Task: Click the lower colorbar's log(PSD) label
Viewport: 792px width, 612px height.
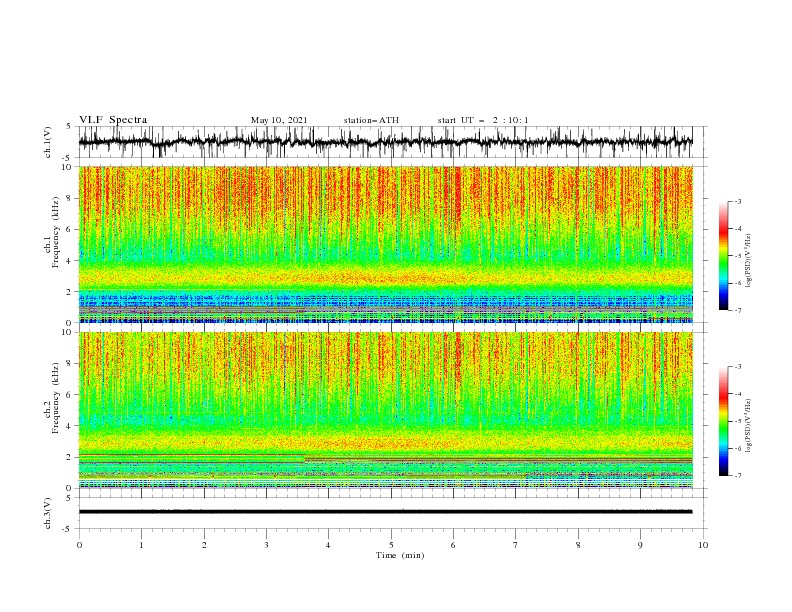Action: pyautogui.click(x=748, y=425)
